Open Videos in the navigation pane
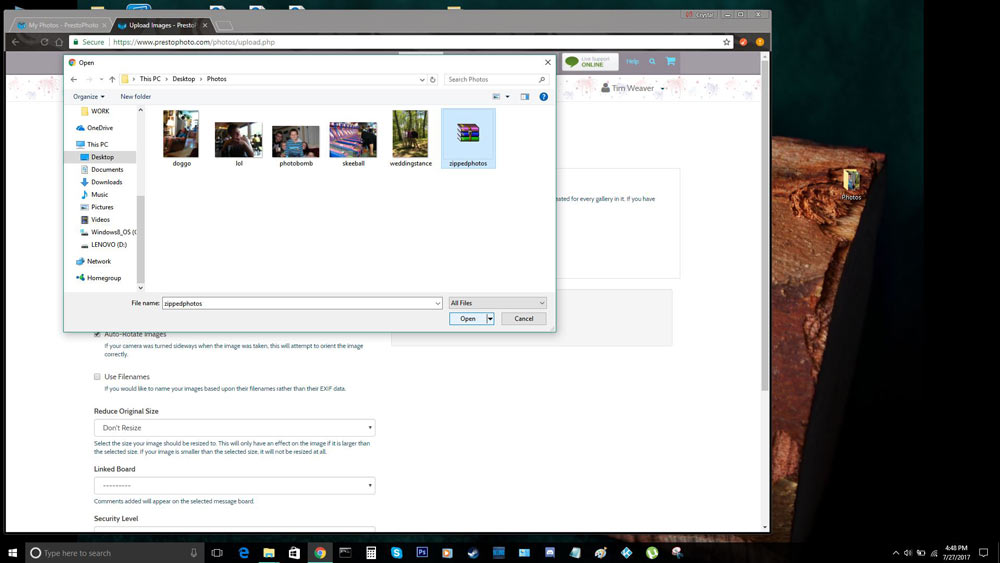The width and height of the screenshot is (1000, 563). (95, 220)
